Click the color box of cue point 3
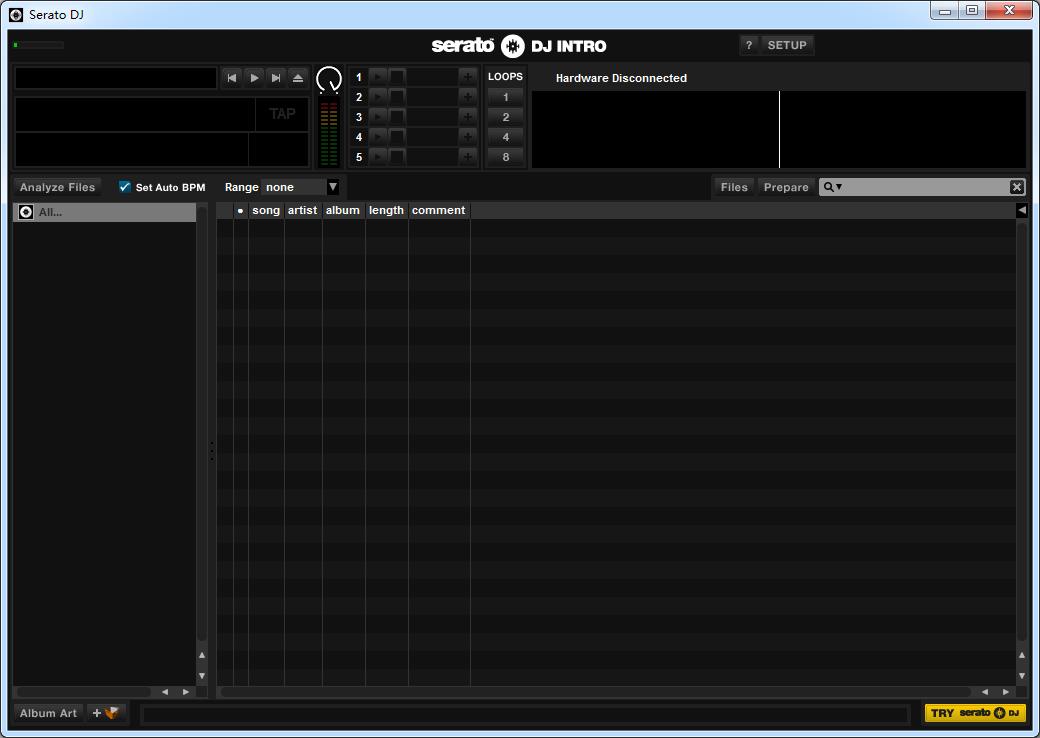 pyautogui.click(x=397, y=117)
